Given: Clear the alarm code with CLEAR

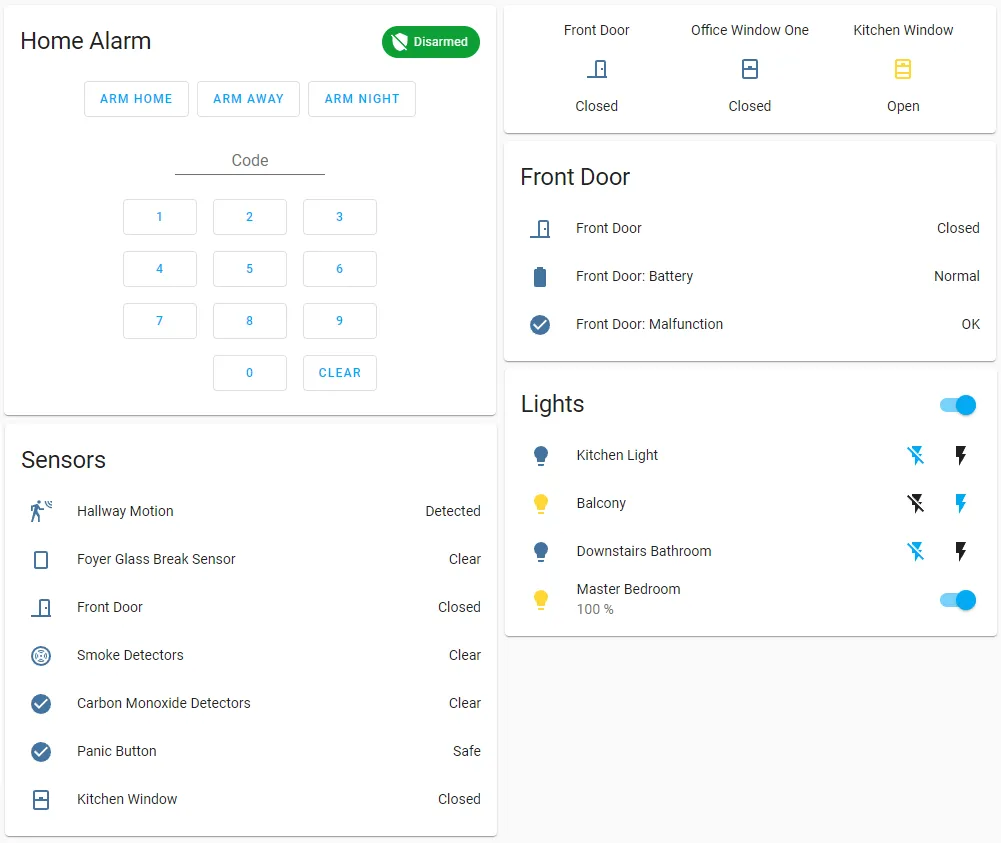Looking at the screenshot, I should [x=340, y=373].
